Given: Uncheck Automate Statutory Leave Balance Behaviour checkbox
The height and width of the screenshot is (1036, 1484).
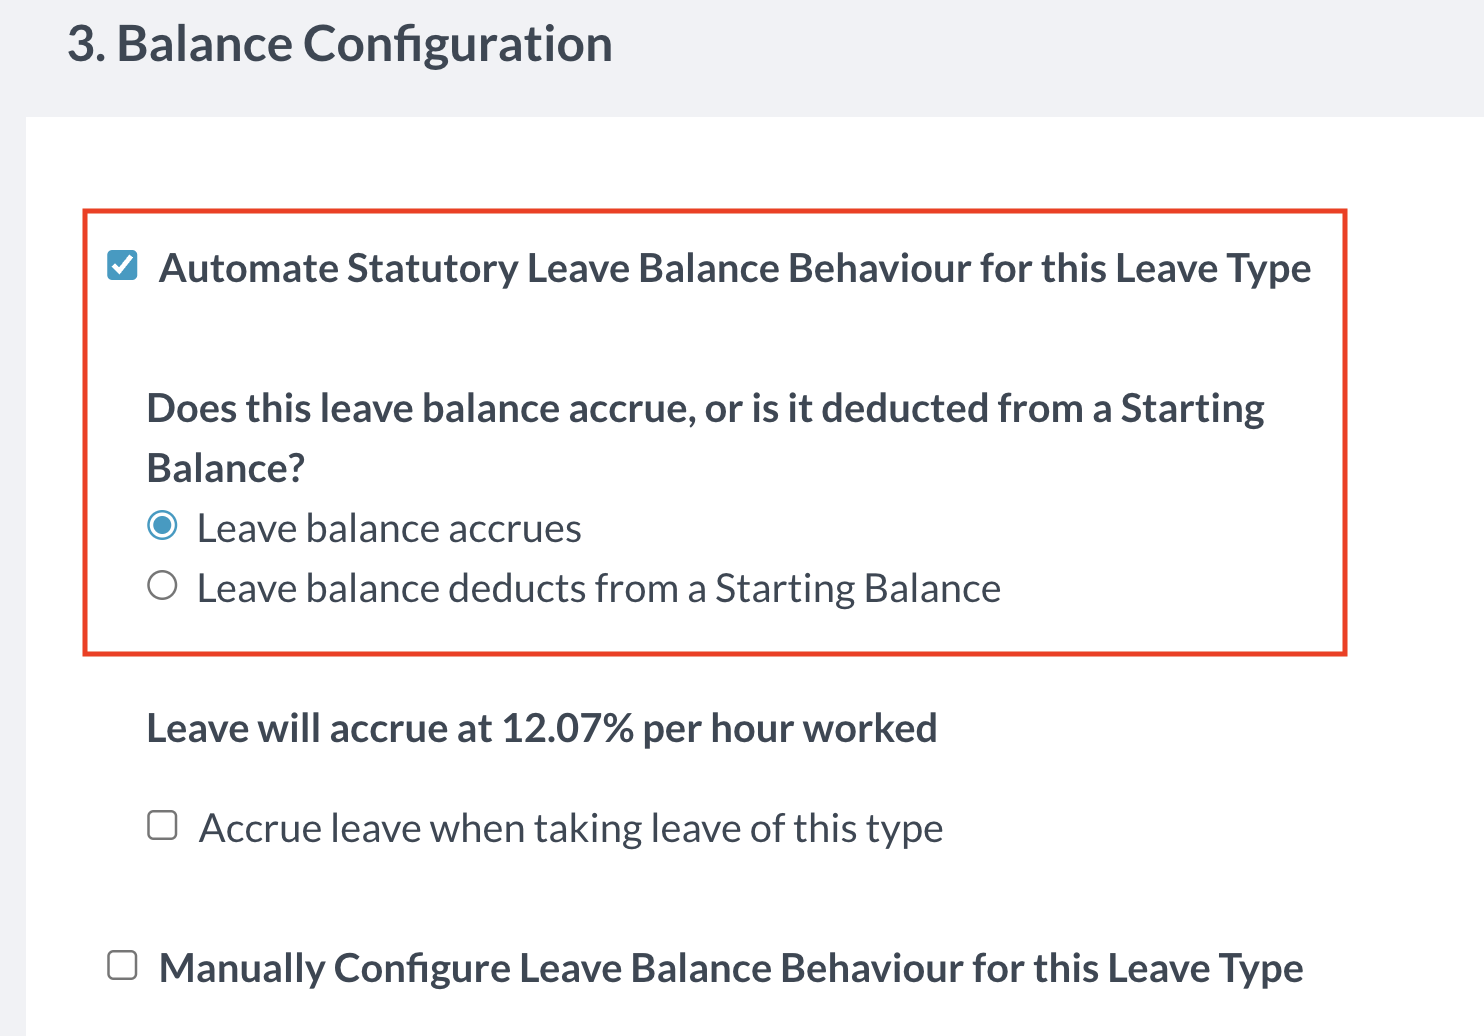Looking at the screenshot, I should 122,266.
